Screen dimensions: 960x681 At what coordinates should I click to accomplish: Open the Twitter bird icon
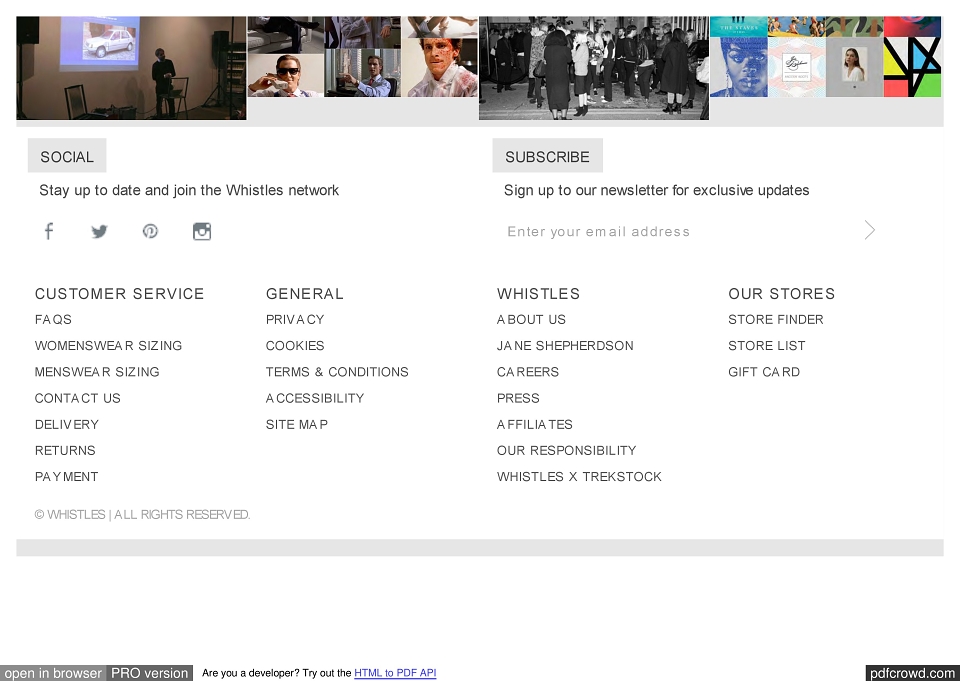tap(99, 231)
